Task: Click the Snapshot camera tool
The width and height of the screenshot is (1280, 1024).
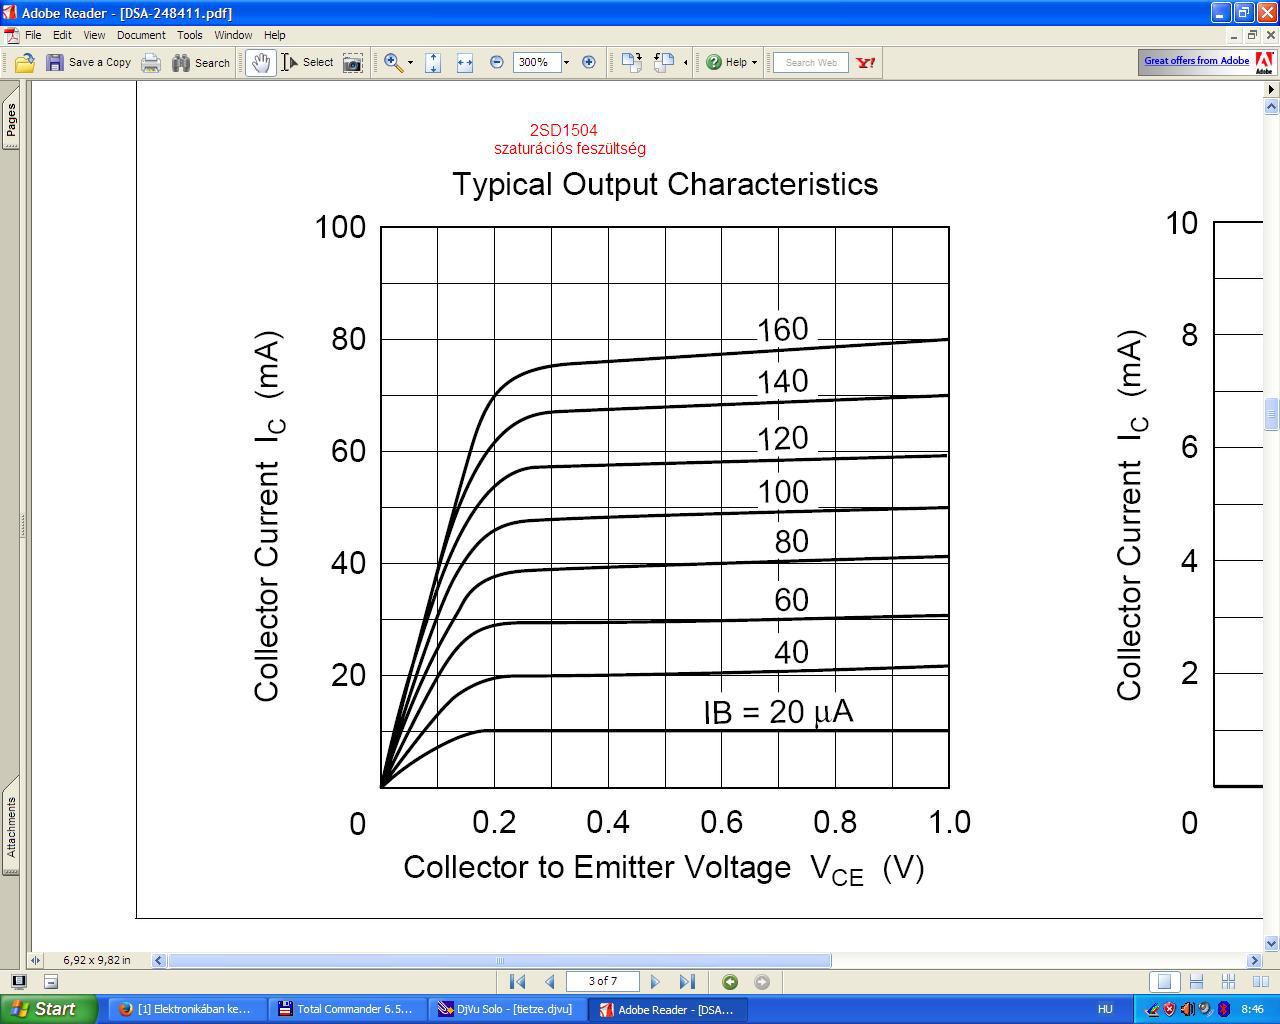Action: coord(352,62)
